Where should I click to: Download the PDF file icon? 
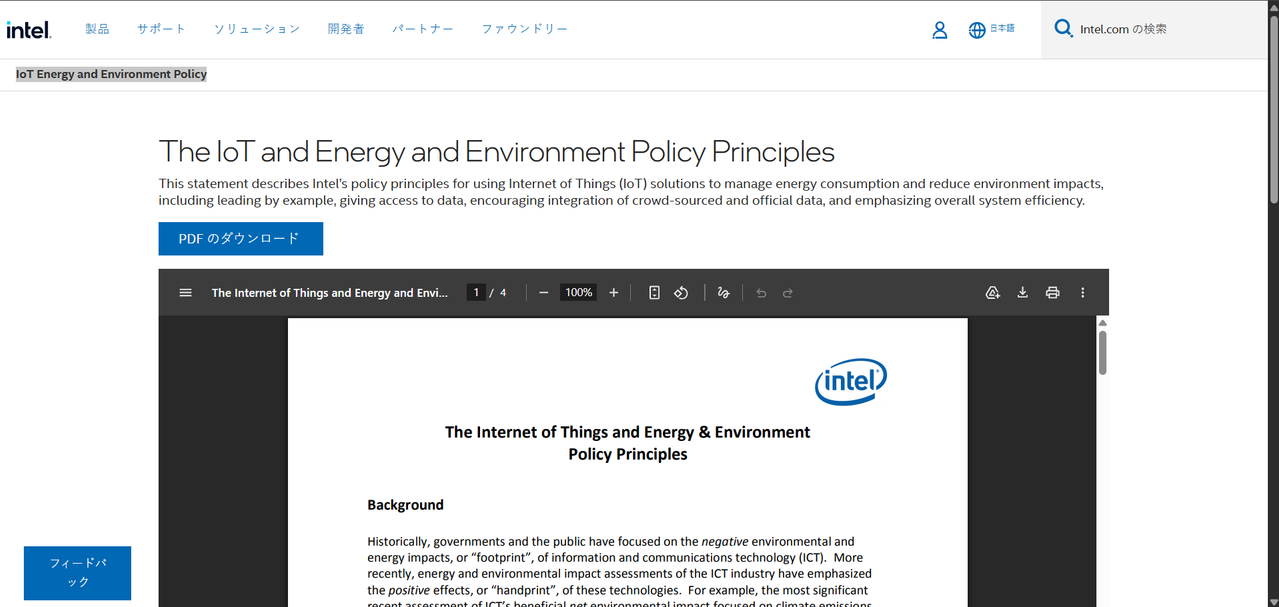point(1022,293)
